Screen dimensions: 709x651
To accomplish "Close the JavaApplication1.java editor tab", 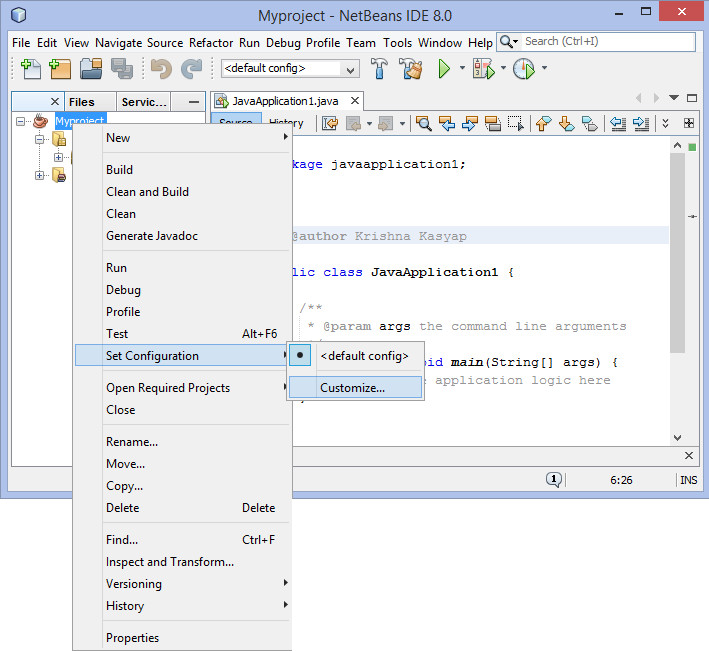I will [356, 101].
